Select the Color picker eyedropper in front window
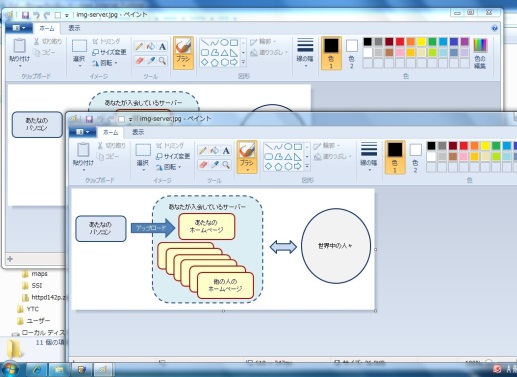Screen dimensions: 517x377 (214, 165)
